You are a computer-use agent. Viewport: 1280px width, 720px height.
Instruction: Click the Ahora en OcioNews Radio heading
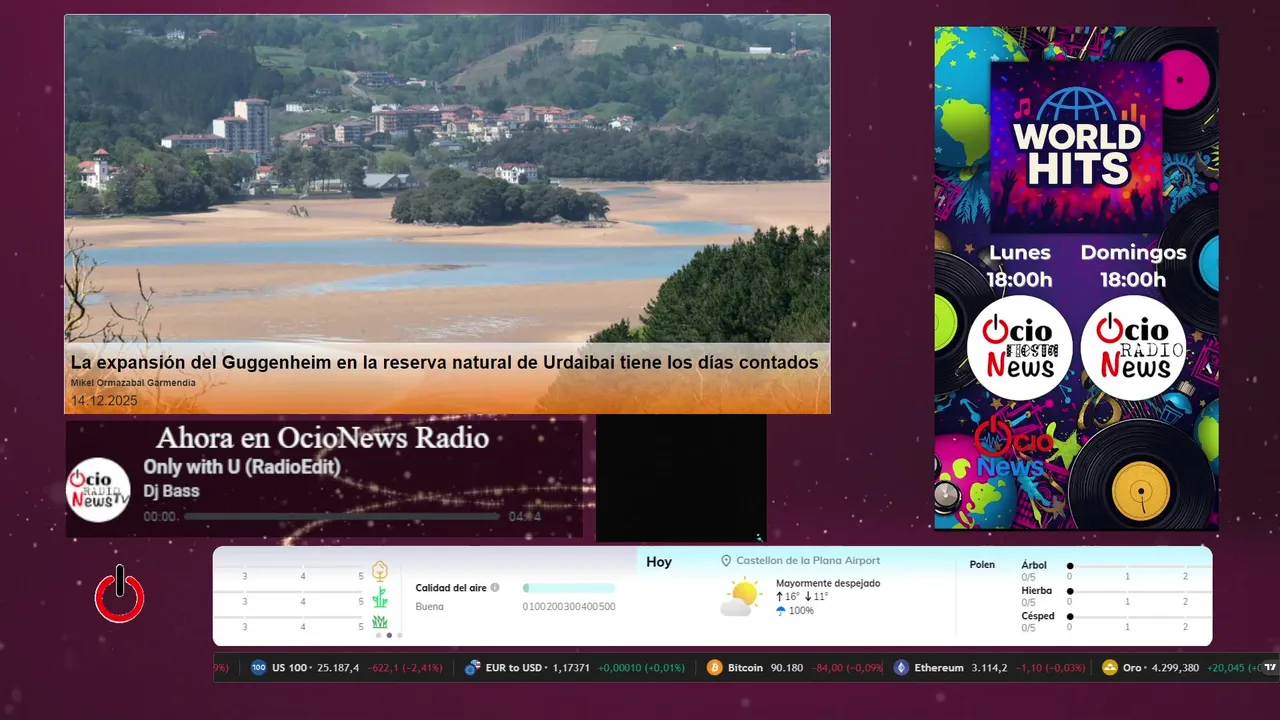[x=322, y=438]
